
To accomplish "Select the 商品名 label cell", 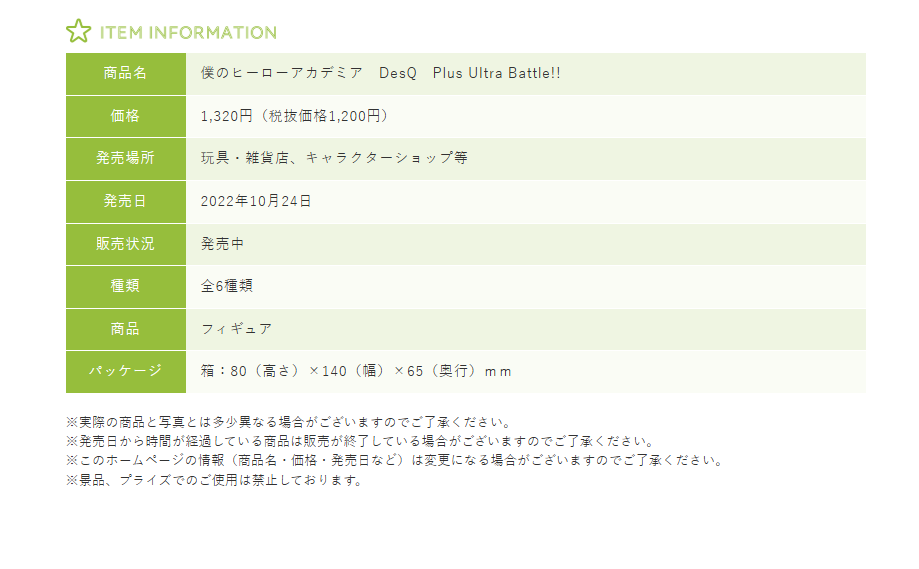I will pyautogui.click(x=125, y=74).
